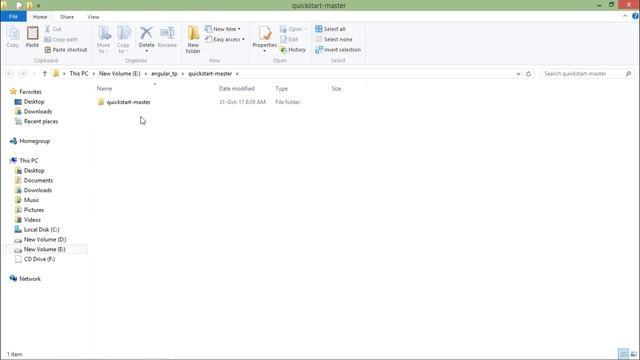Click the Forward navigation arrow
Image resolution: width=640 pixels, height=360 pixels.
coord(23,74)
